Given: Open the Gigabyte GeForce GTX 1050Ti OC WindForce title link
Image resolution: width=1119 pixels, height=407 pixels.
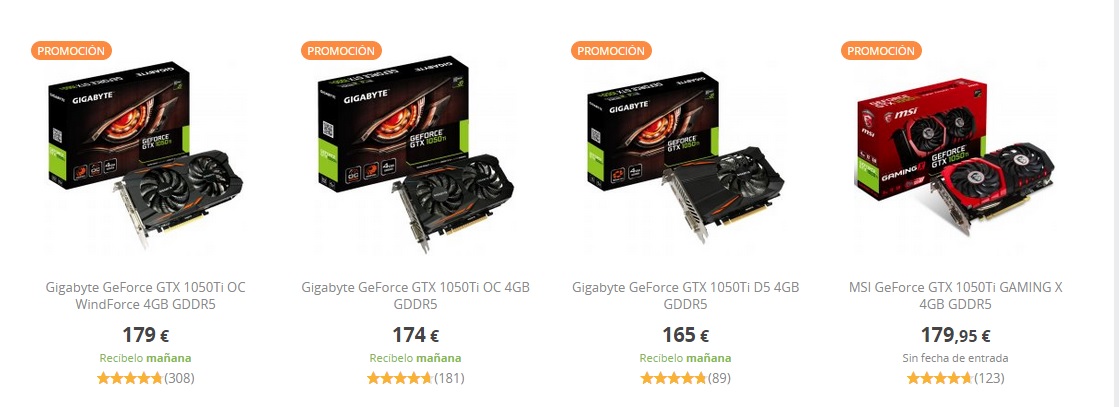Looking at the screenshot, I should tap(146, 296).
